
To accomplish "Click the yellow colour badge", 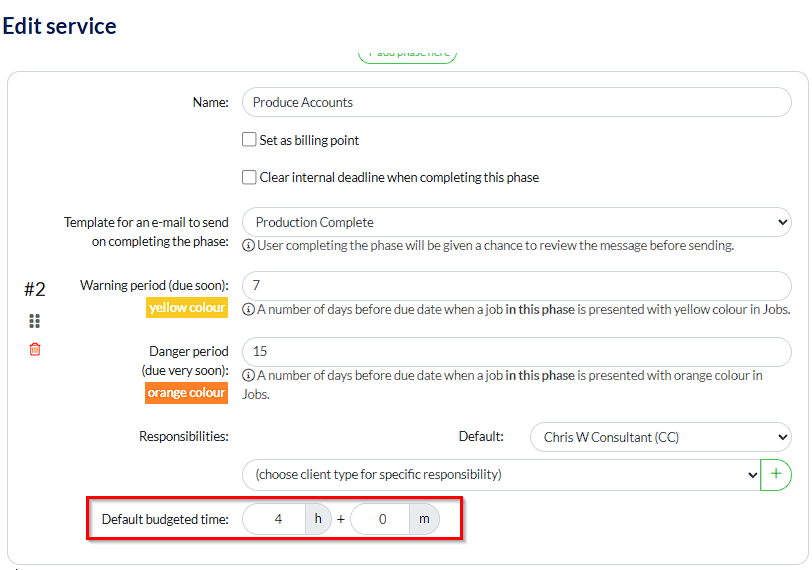I will 187,308.
